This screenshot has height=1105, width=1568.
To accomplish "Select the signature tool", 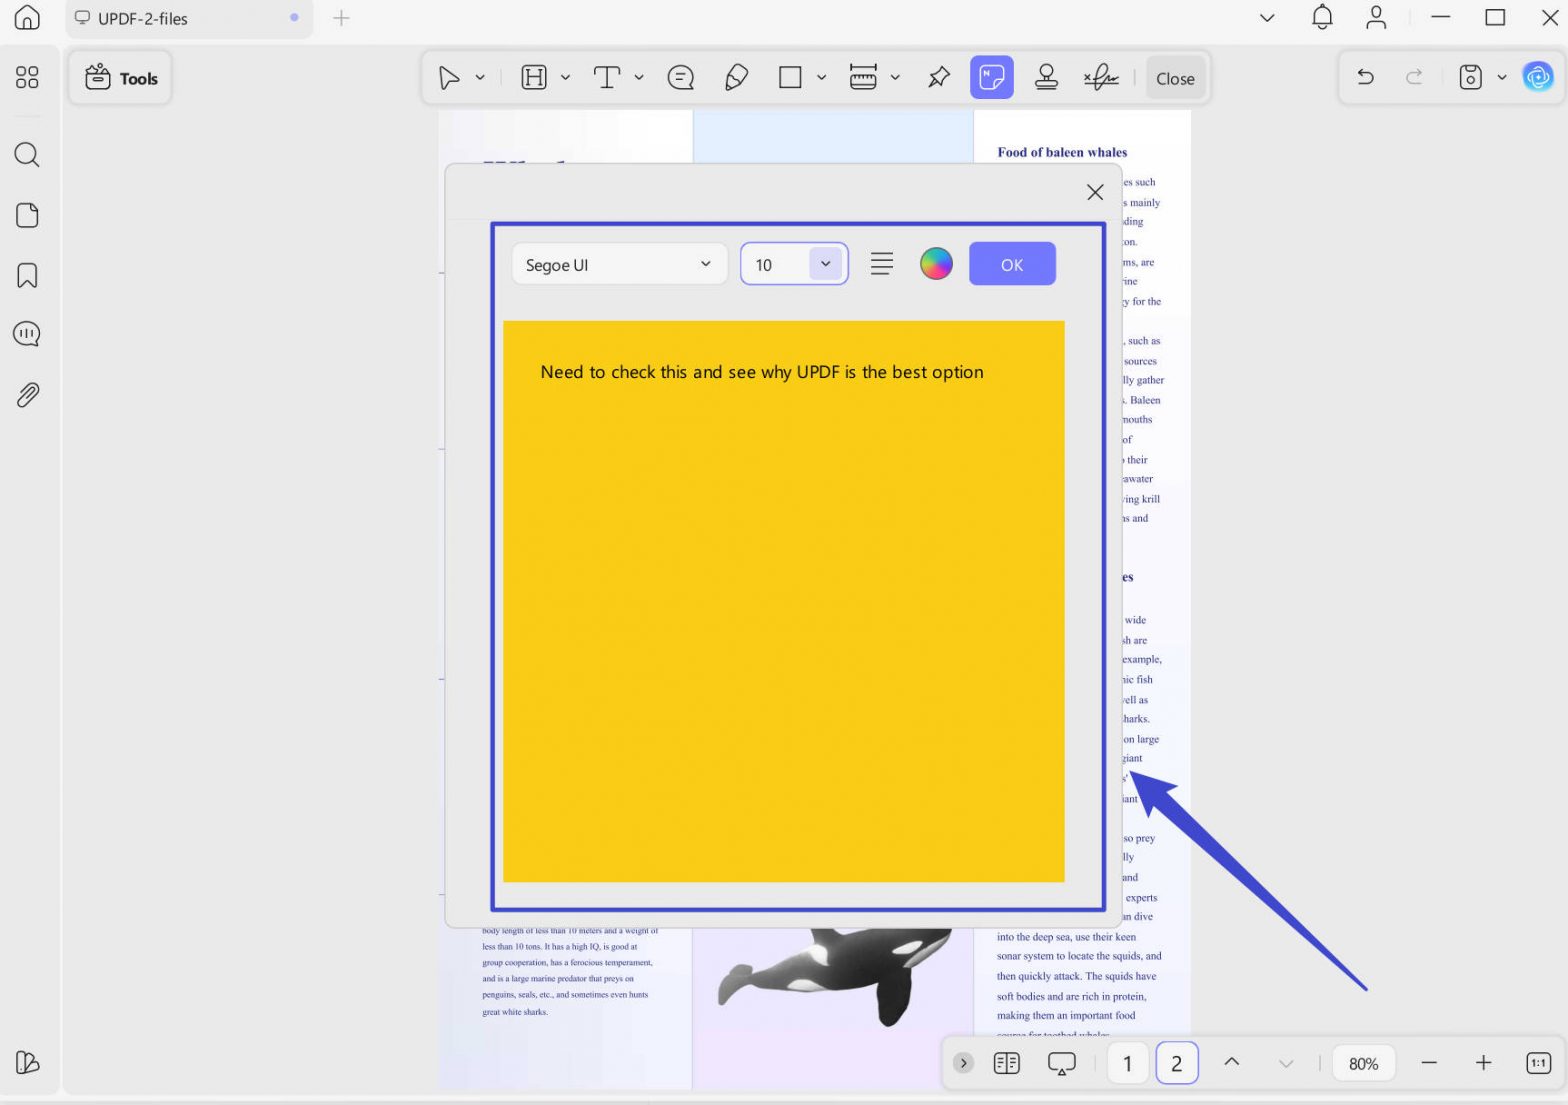I will (1101, 78).
